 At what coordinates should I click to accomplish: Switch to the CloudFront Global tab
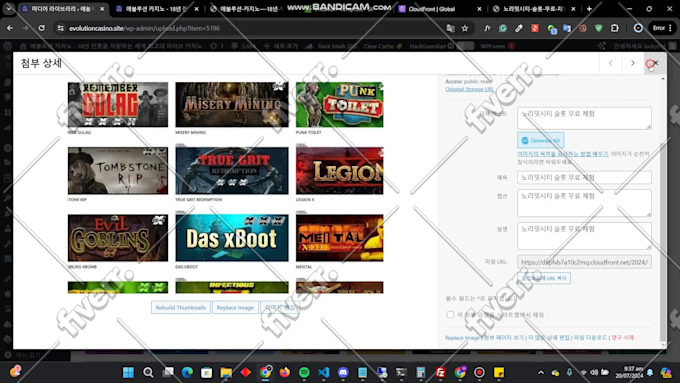(x=440, y=9)
